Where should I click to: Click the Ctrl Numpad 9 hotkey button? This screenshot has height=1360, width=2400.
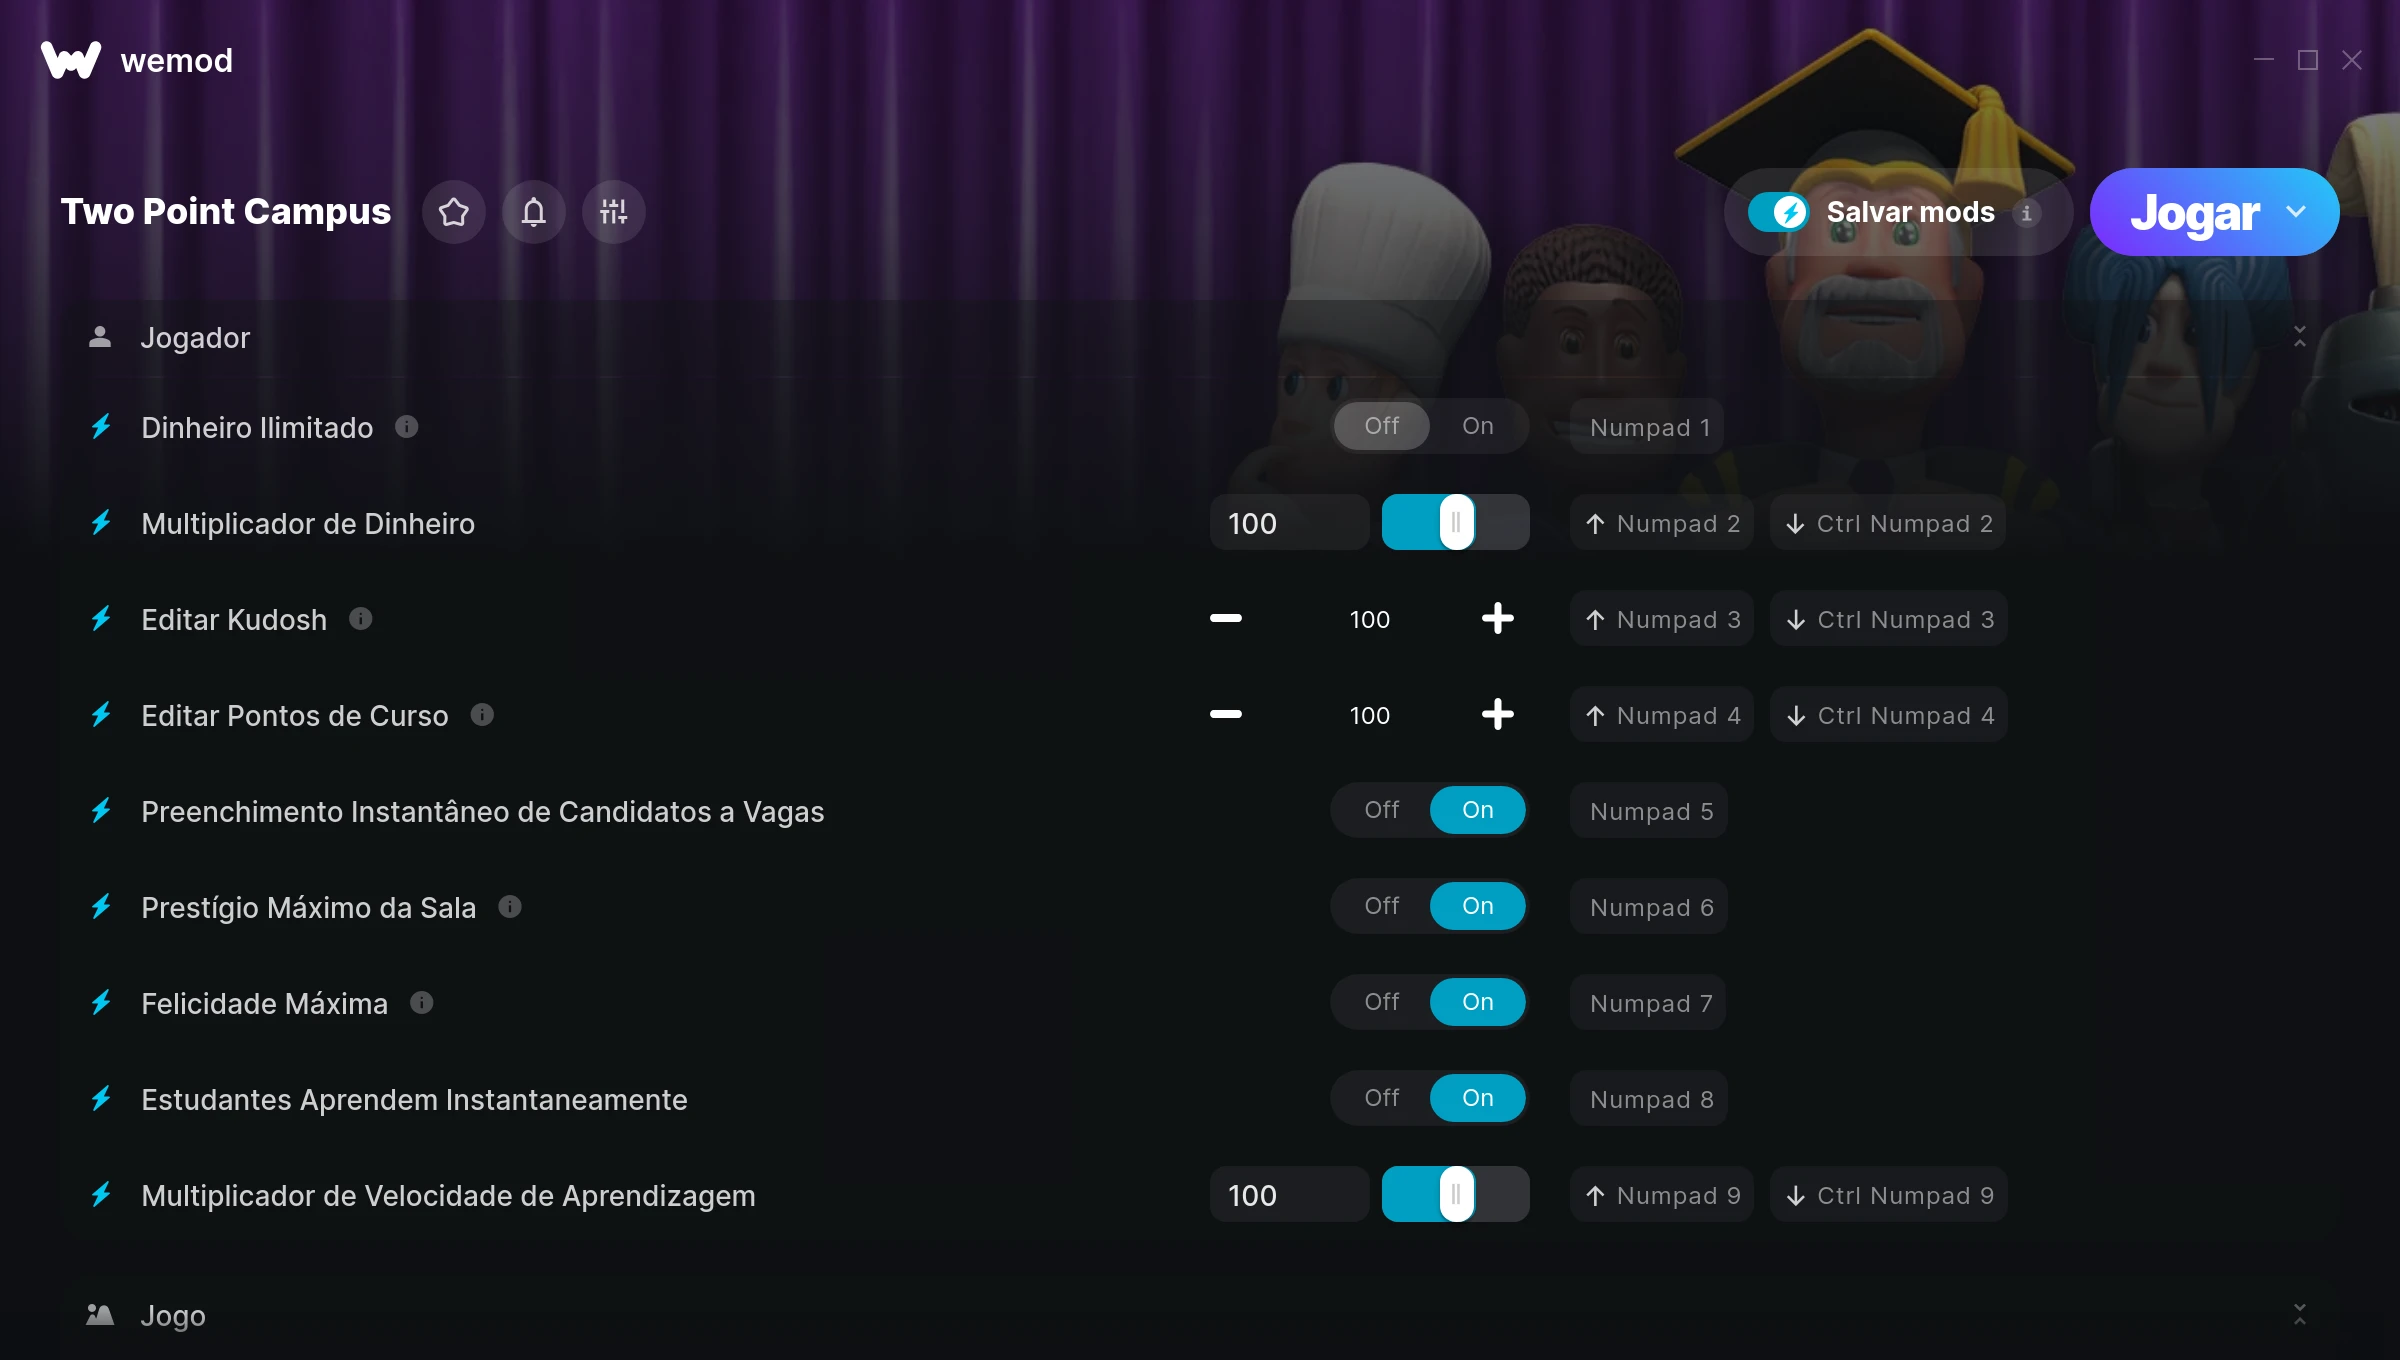click(1889, 1195)
